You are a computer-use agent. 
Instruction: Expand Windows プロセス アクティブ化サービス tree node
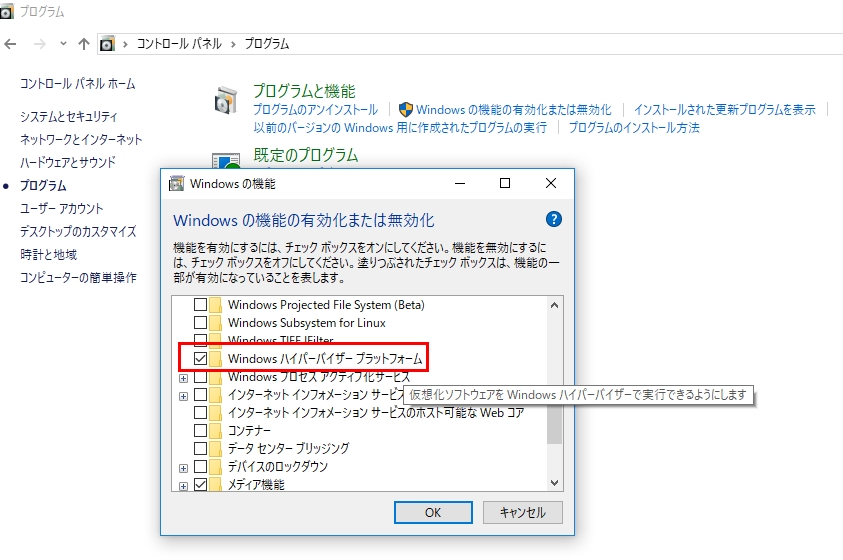183,378
